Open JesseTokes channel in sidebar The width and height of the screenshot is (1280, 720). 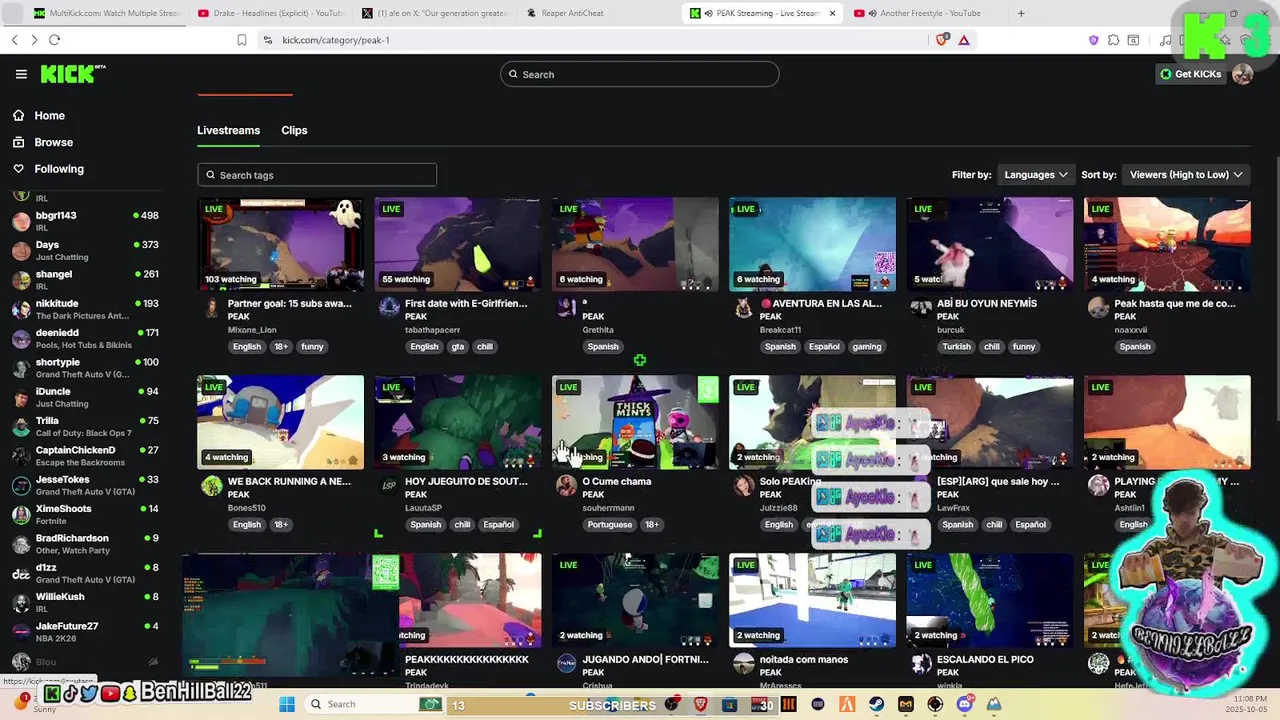click(85, 485)
